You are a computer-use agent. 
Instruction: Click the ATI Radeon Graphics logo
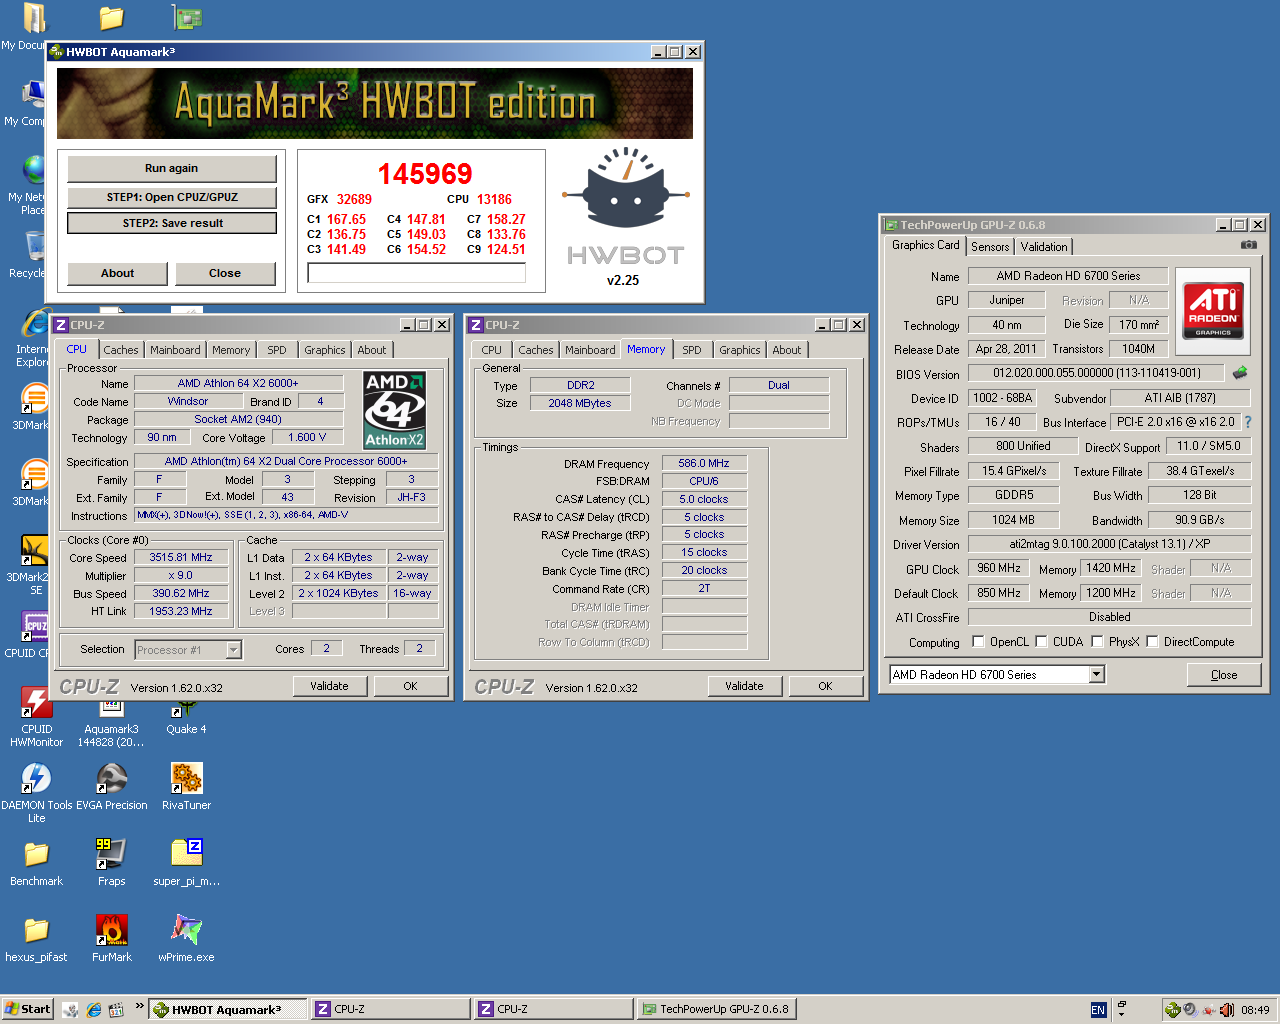pos(1213,310)
